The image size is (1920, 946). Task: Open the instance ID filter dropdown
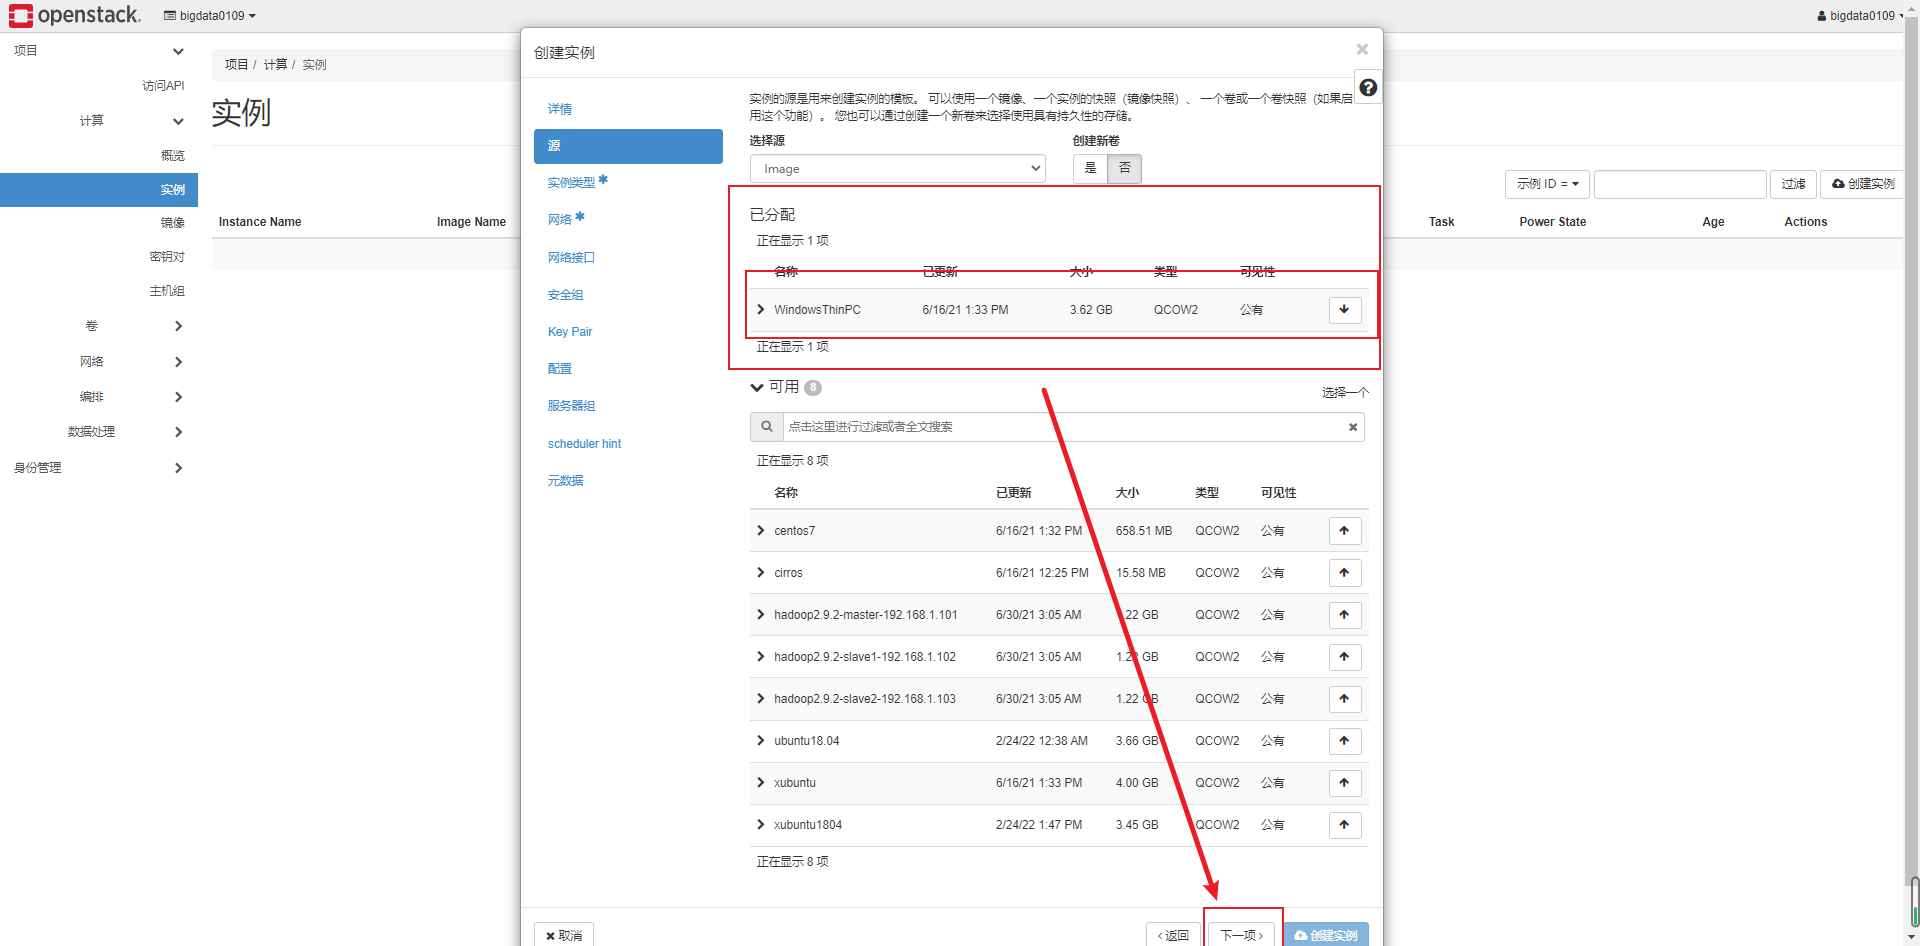pyautogui.click(x=1547, y=184)
